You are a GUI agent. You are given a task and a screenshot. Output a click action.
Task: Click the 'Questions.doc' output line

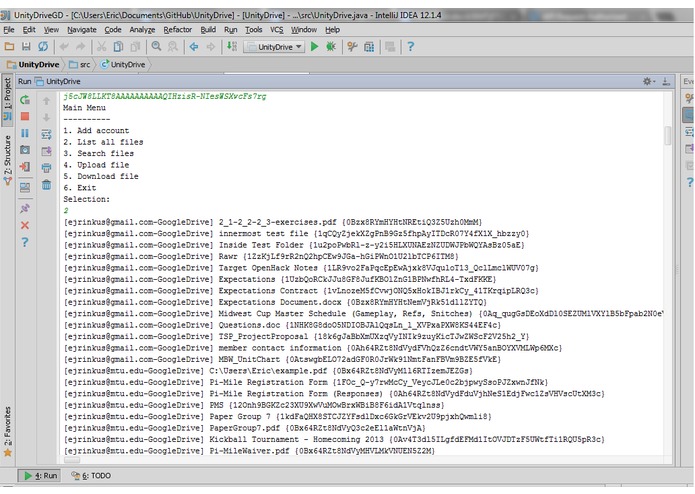coord(282,325)
